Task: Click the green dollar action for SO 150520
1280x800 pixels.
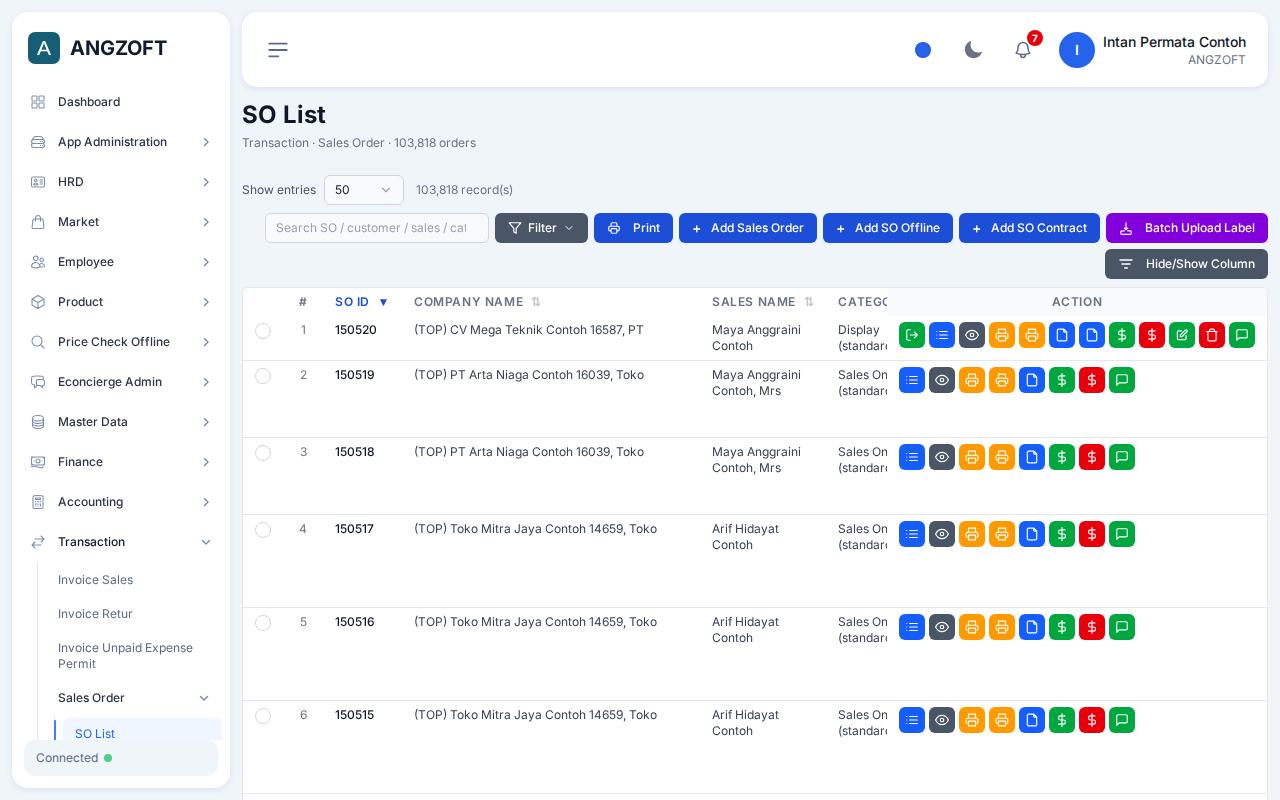Action: coord(1122,335)
